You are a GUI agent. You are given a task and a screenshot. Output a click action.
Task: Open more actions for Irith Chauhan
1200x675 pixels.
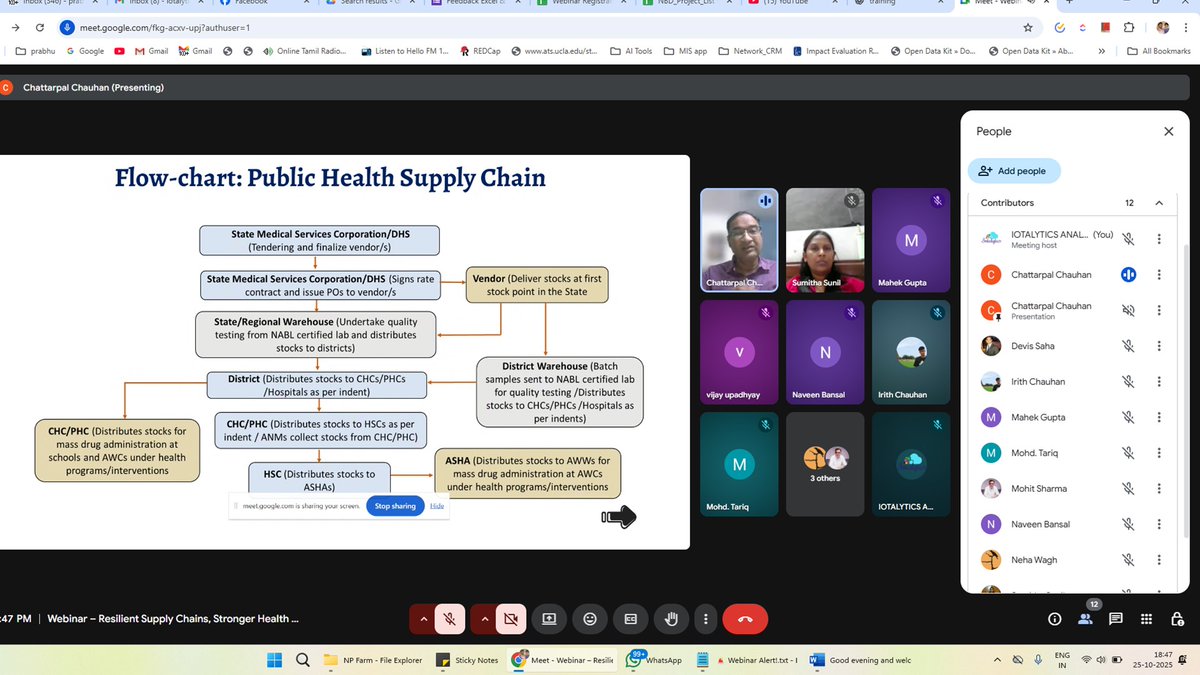pos(1159,382)
